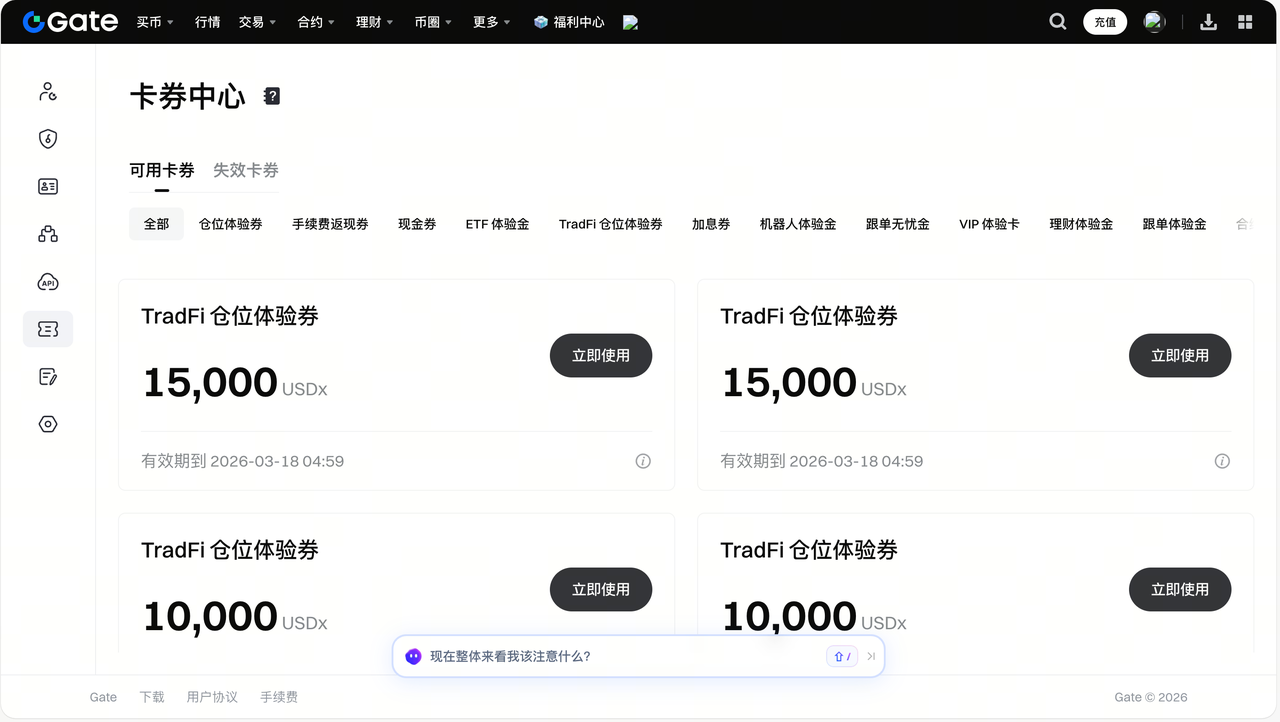Open the grid apps menu icon
This screenshot has height=722, width=1280.
[1245, 22]
